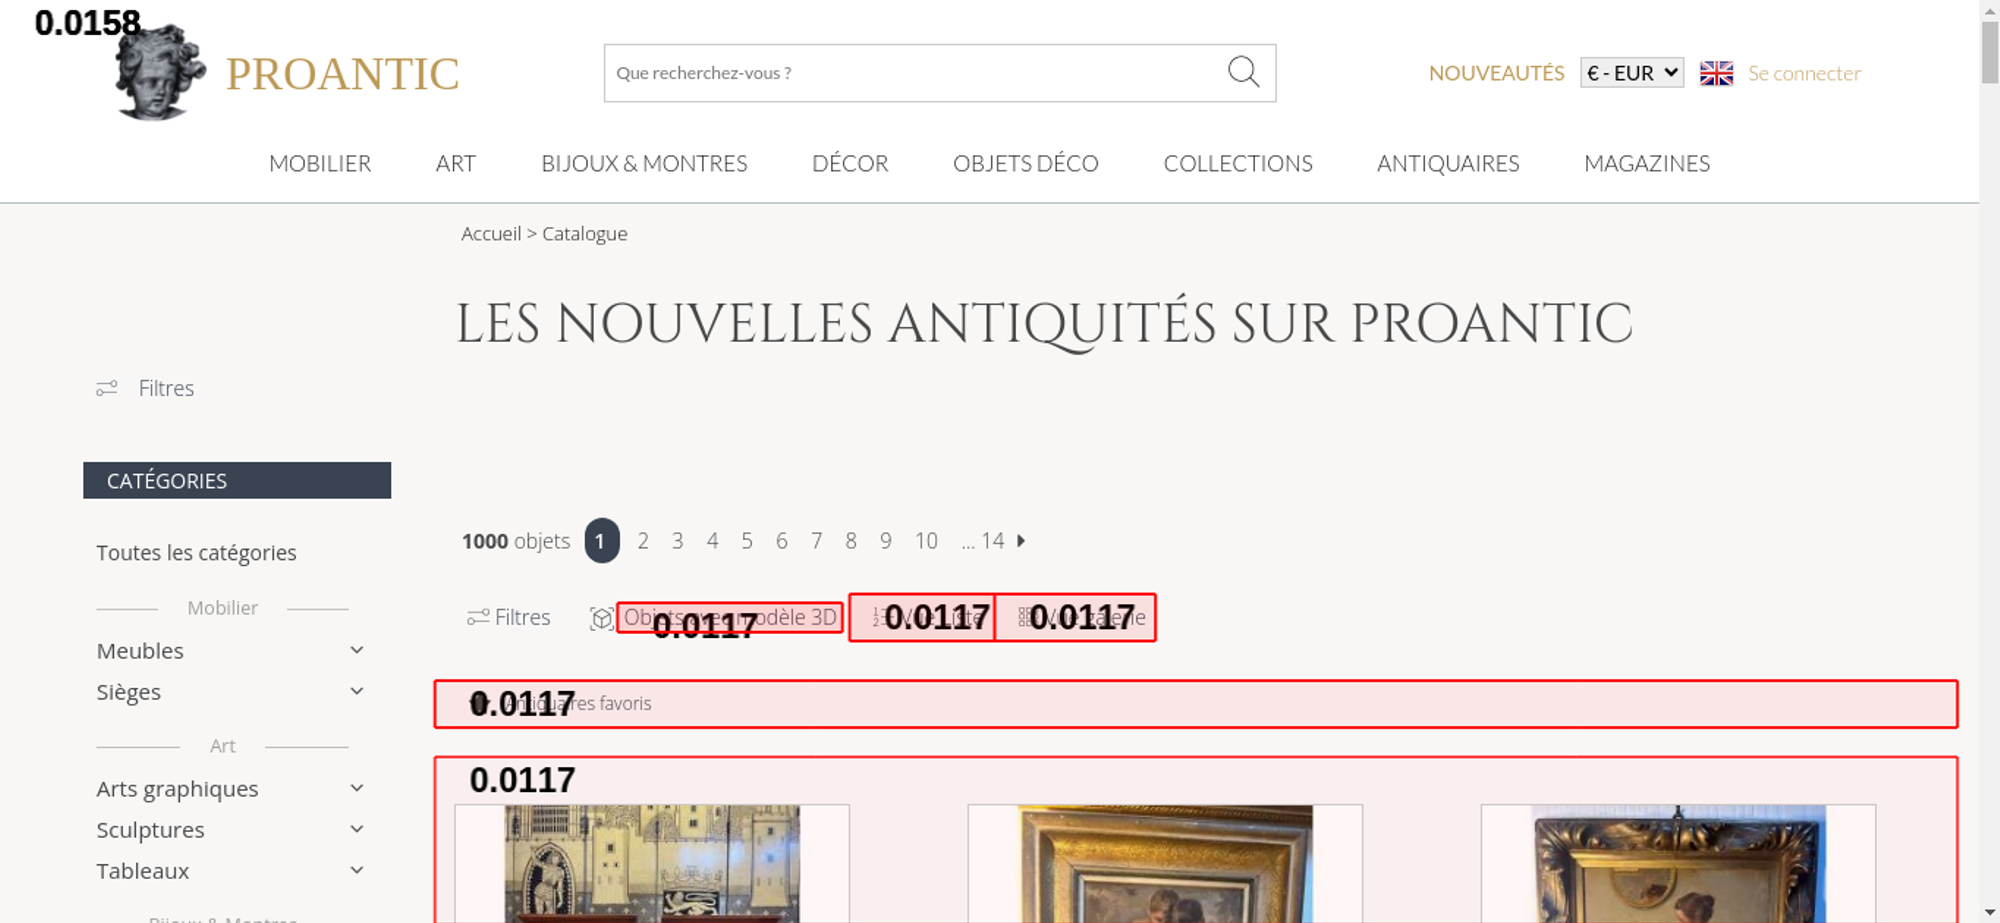Go to results page 5
The width and height of the screenshot is (2000, 923).
[x=747, y=541]
